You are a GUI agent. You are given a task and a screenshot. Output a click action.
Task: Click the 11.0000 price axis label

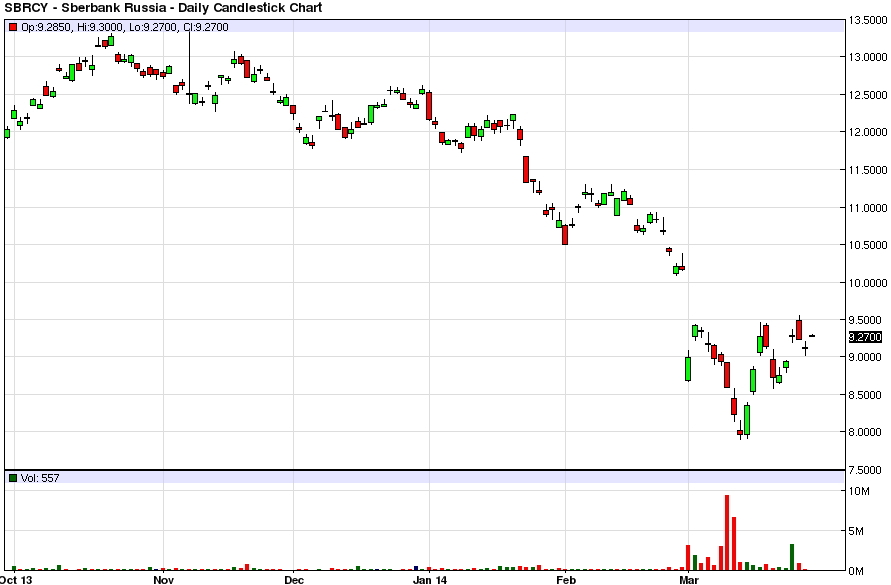867,208
